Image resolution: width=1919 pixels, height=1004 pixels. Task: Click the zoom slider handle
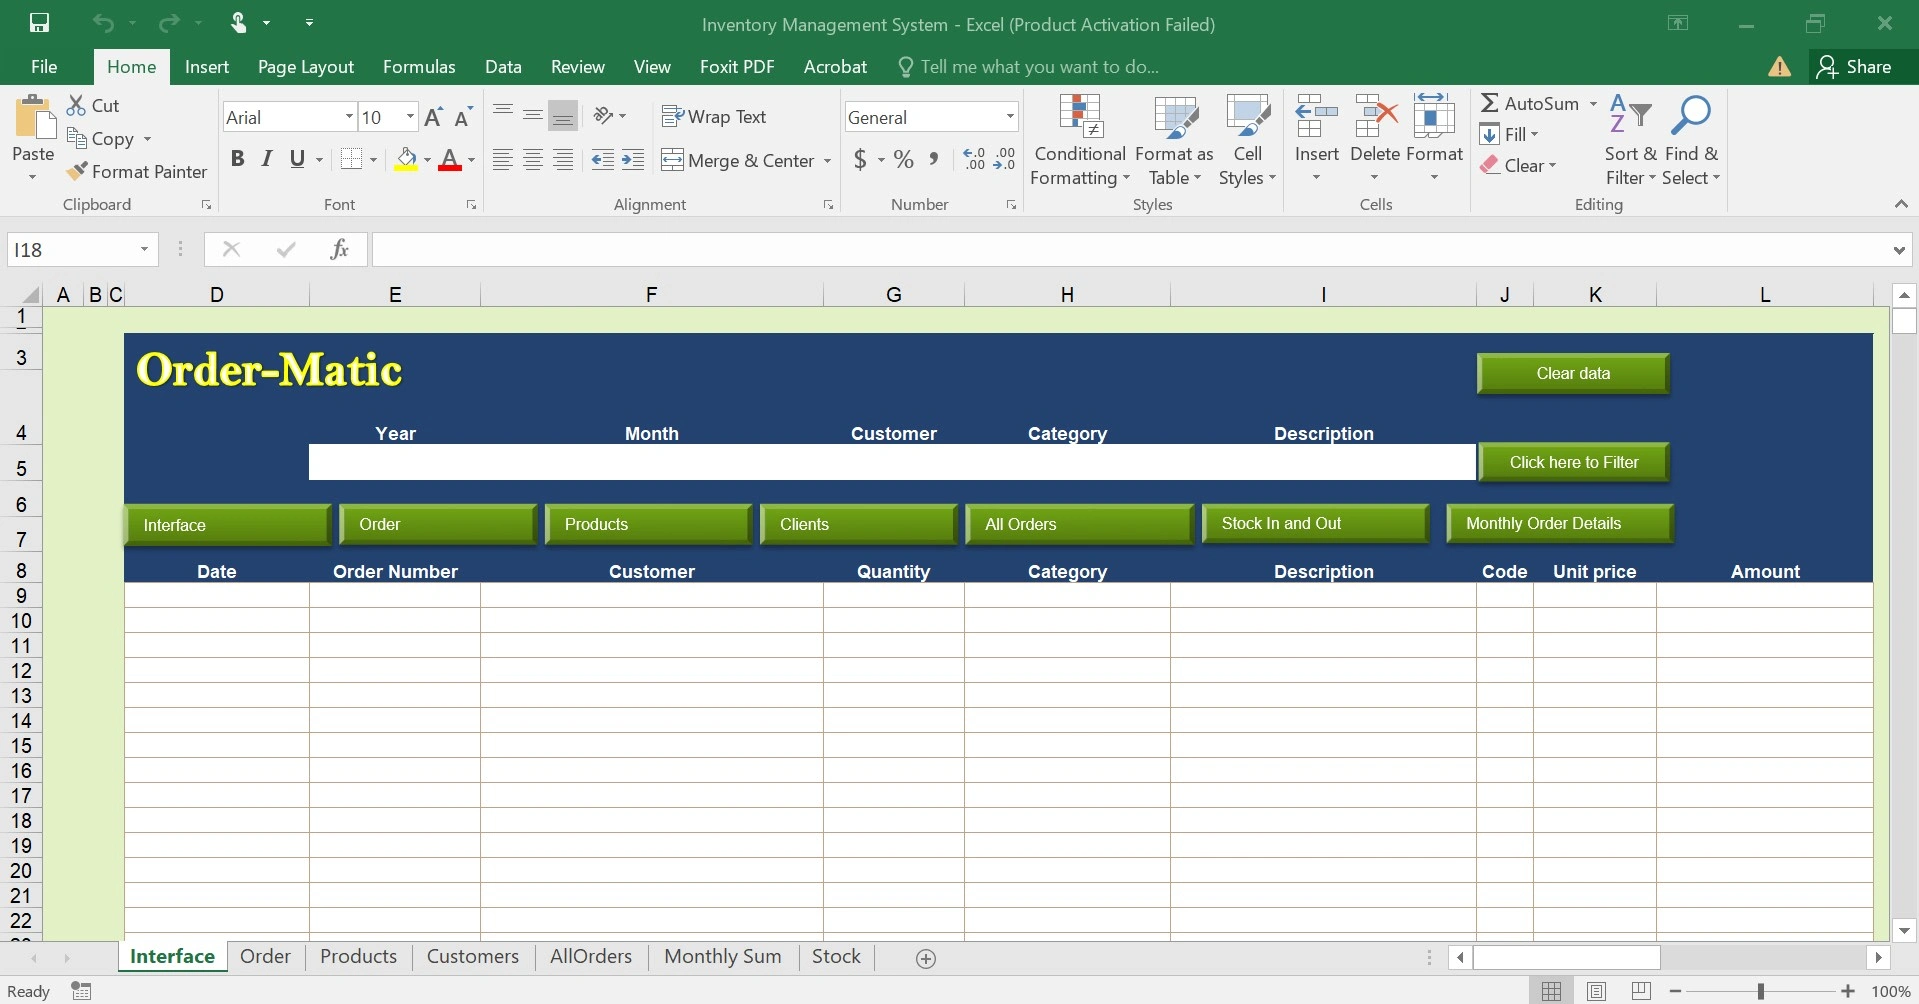click(x=1761, y=991)
